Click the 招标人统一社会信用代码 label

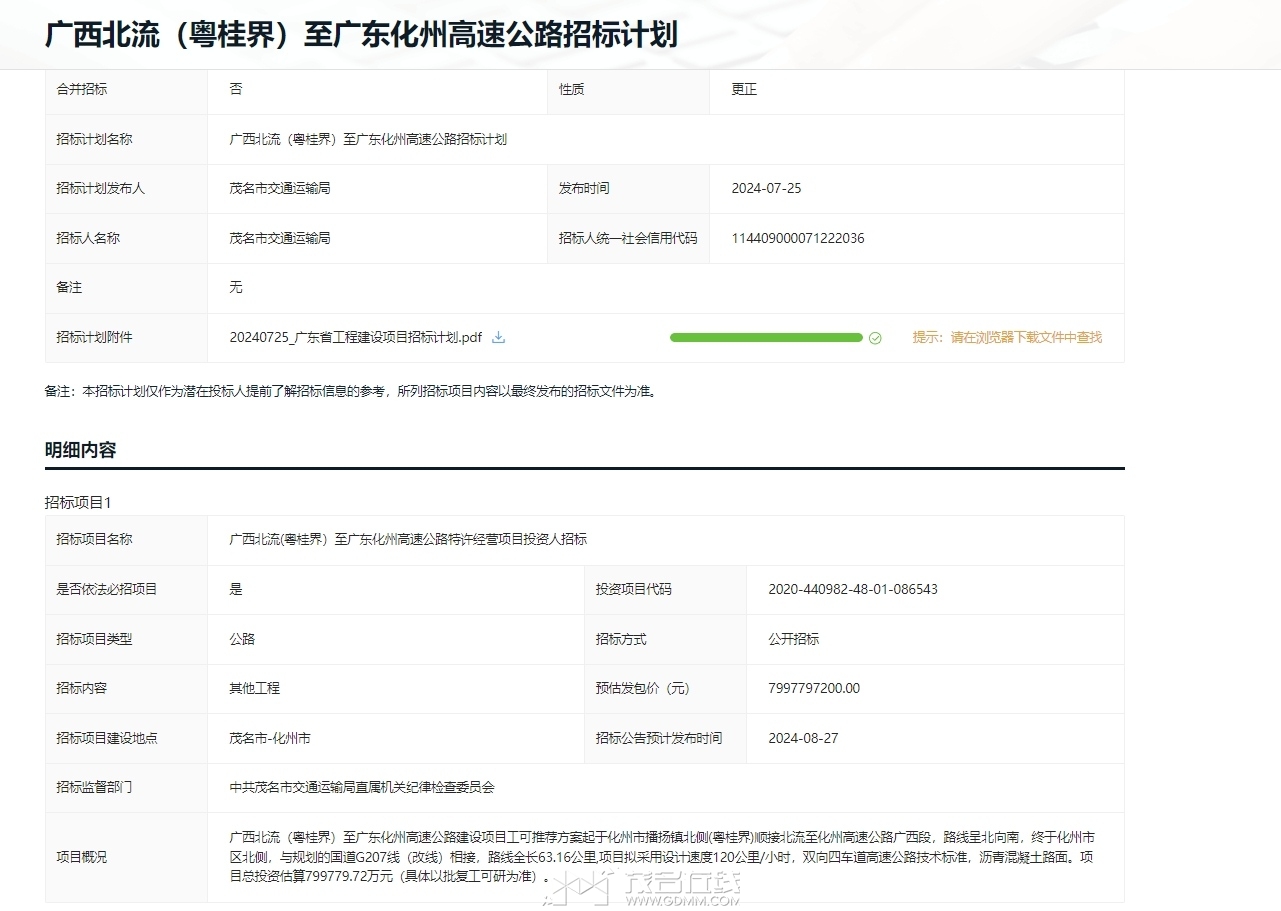tap(628, 238)
